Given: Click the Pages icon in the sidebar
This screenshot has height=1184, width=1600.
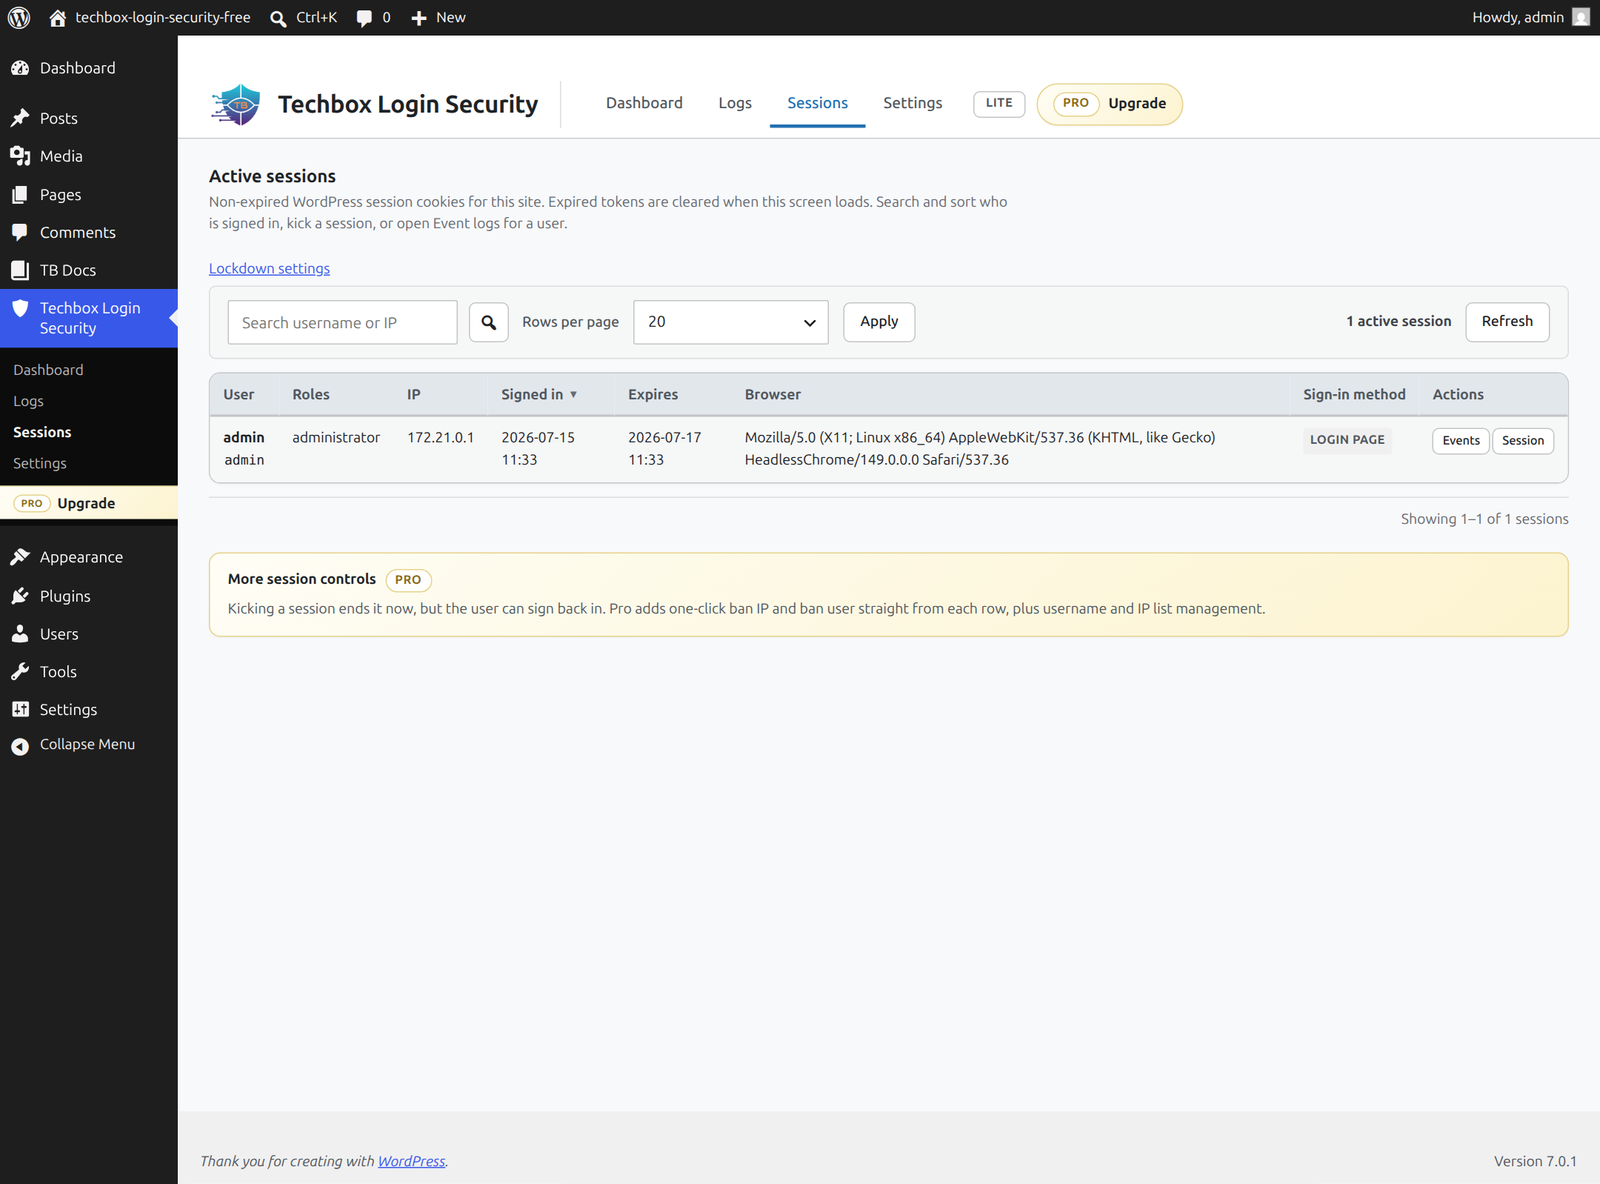Looking at the screenshot, I should point(20,195).
